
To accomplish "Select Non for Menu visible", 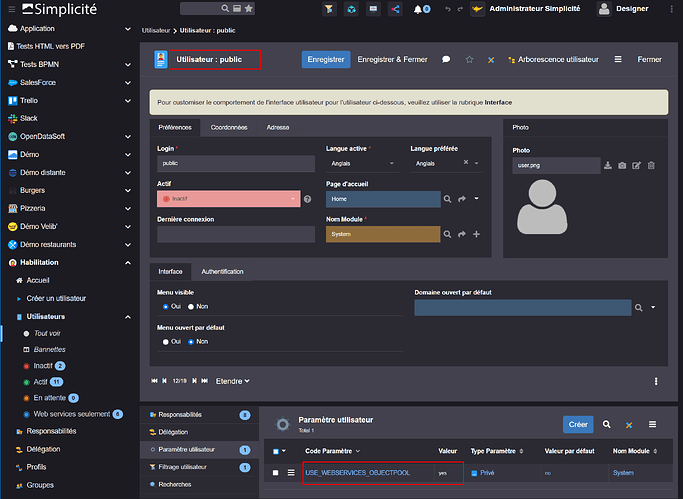I will (191, 307).
